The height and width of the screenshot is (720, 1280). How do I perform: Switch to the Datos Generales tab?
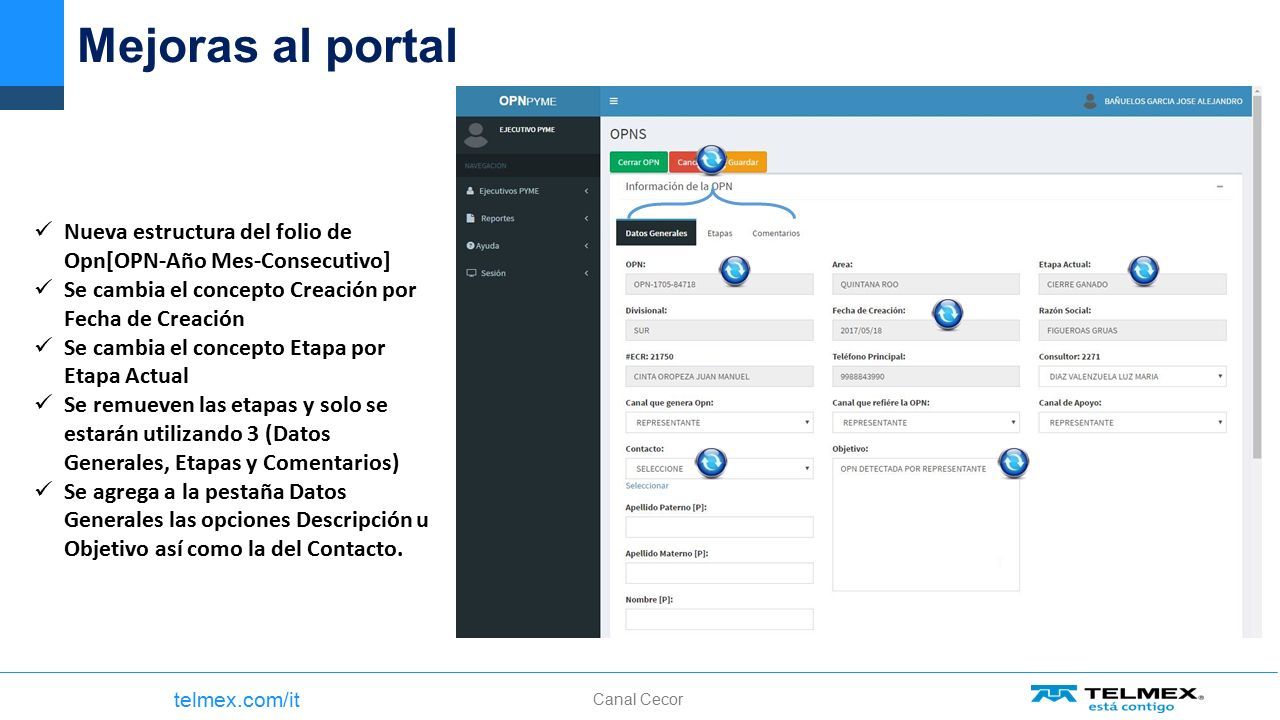click(x=656, y=233)
